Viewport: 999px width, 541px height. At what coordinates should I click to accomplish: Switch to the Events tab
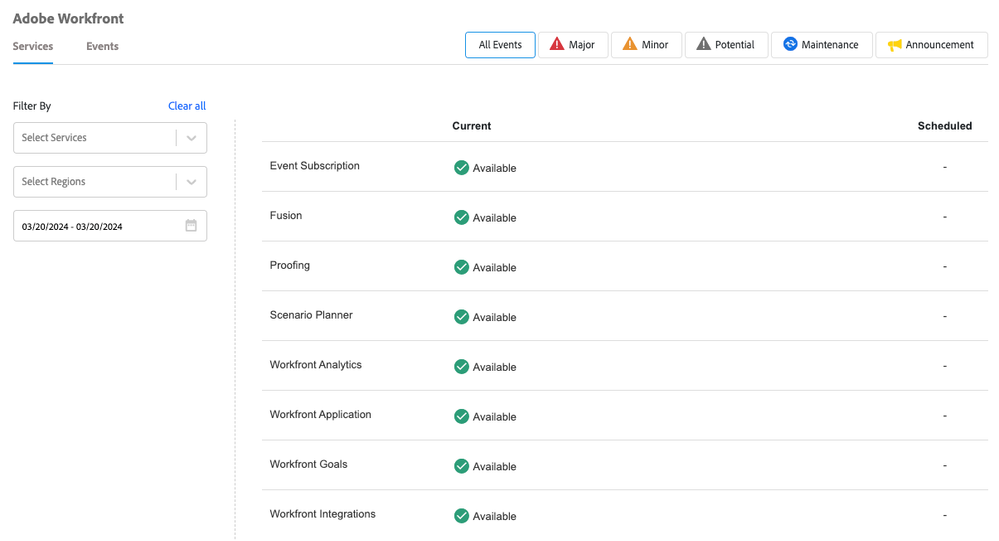click(103, 47)
